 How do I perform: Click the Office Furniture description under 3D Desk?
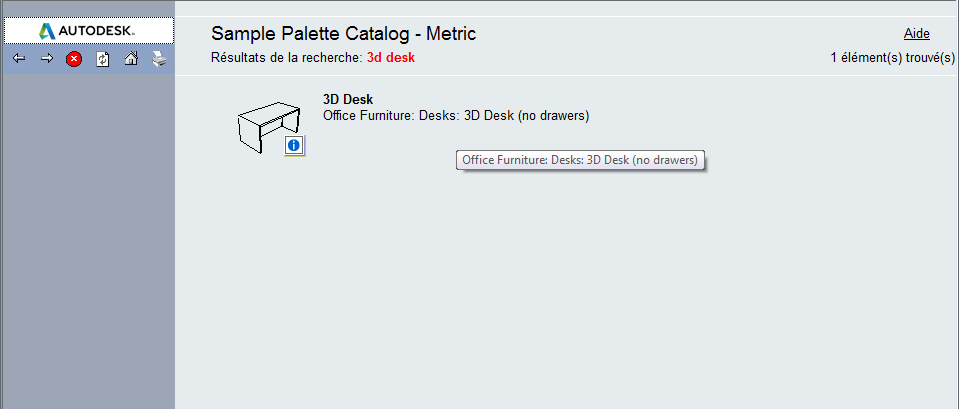click(456, 116)
